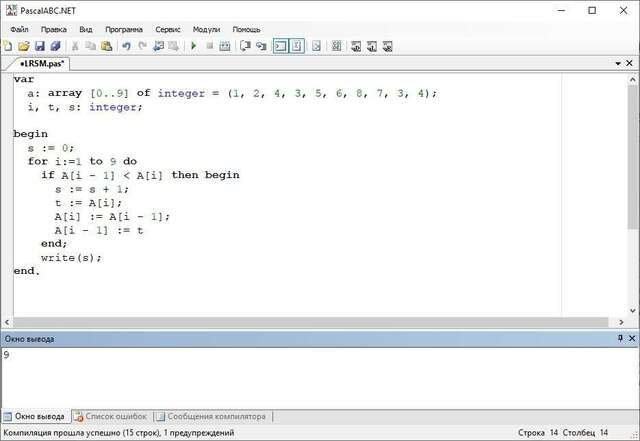The image size is (640, 441).
Task: Toggle the output window toolbar button
Action: (x=281, y=46)
